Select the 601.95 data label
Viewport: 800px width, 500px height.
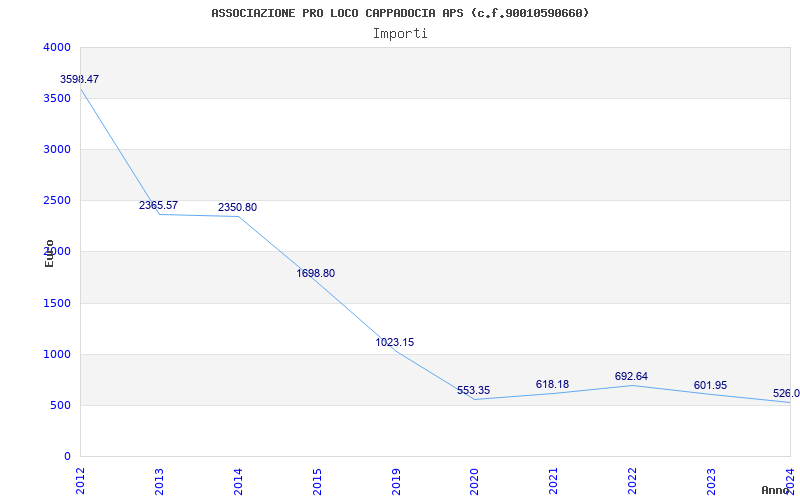[x=711, y=386]
